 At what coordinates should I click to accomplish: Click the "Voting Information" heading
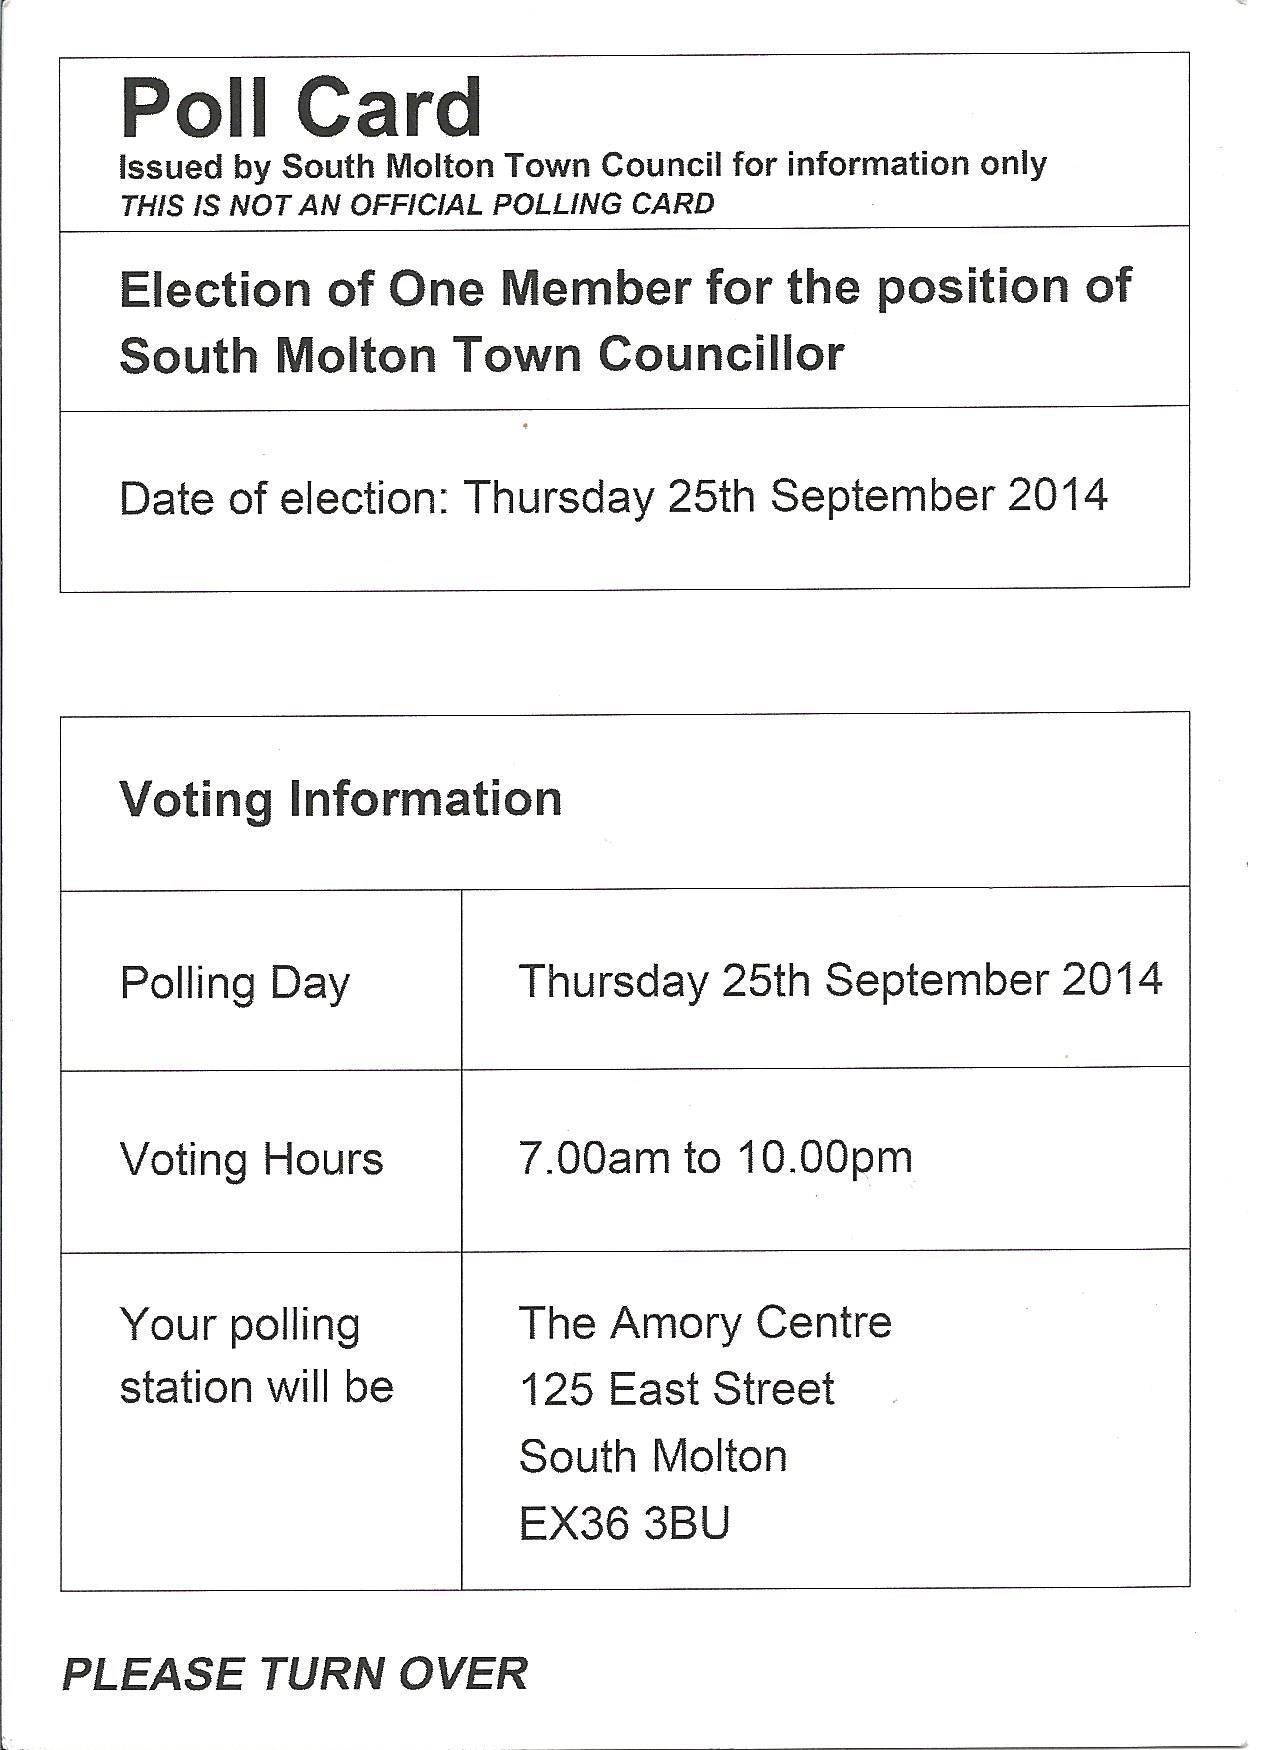tap(340, 799)
